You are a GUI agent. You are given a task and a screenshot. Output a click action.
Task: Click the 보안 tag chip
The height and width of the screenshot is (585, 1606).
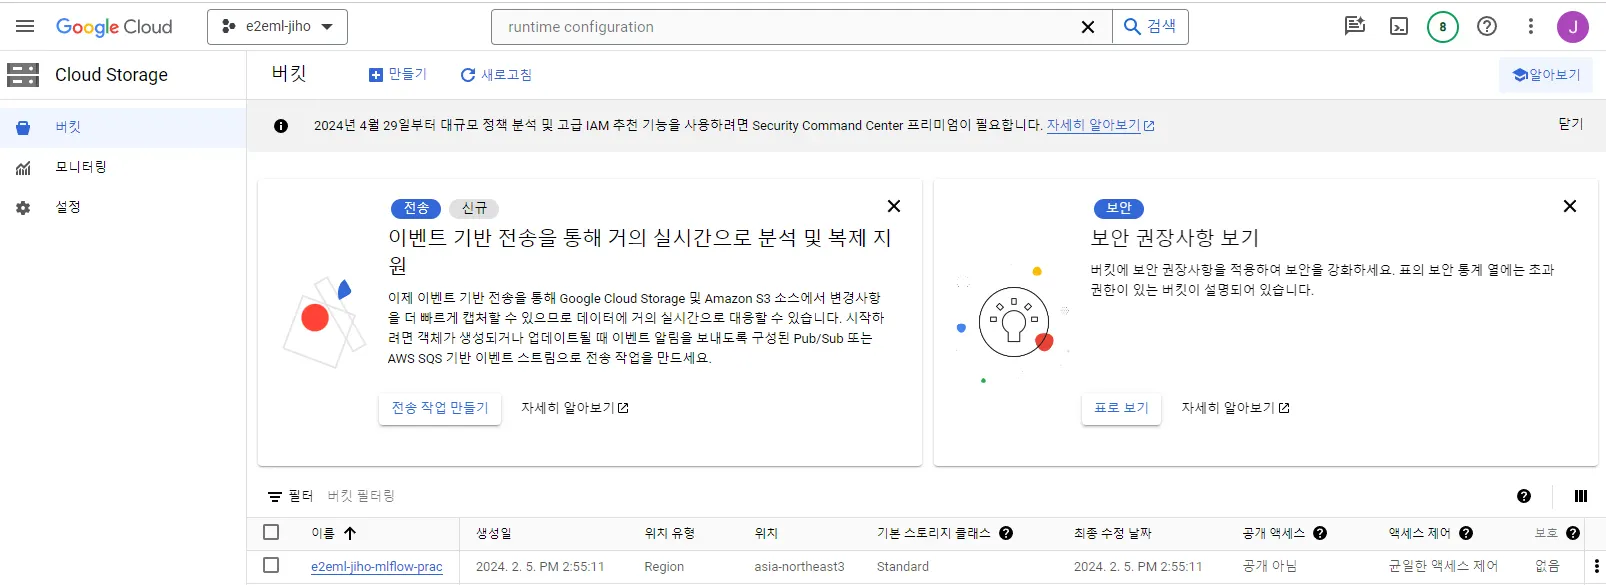tap(1119, 208)
